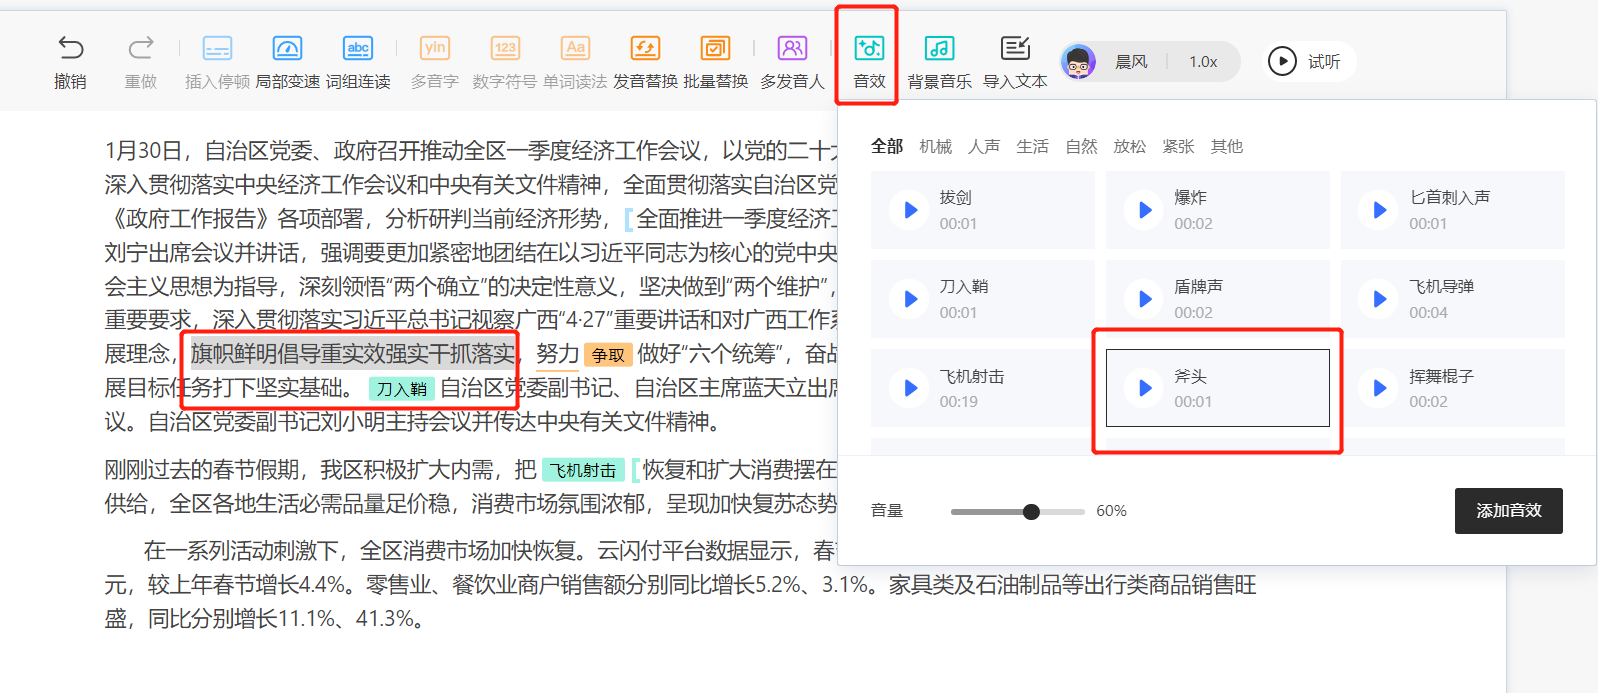The height and width of the screenshot is (693, 1598).
Task: Select the 词组连读 toolbar icon
Action: click(358, 48)
